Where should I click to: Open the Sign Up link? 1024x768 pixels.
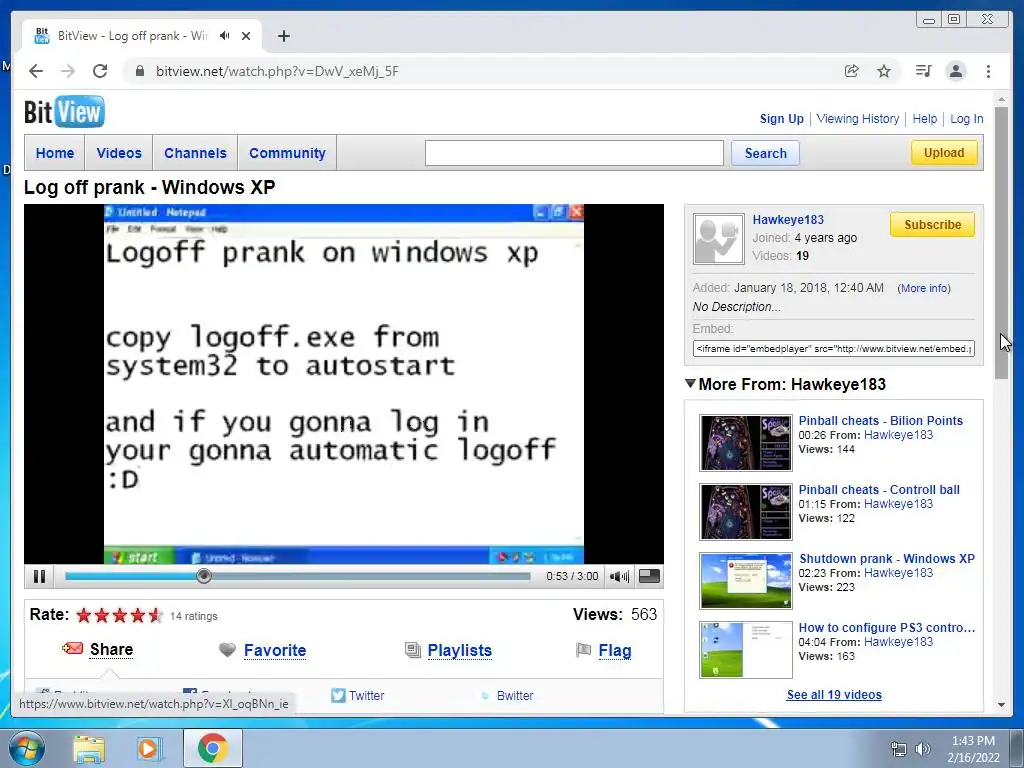[x=782, y=119]
